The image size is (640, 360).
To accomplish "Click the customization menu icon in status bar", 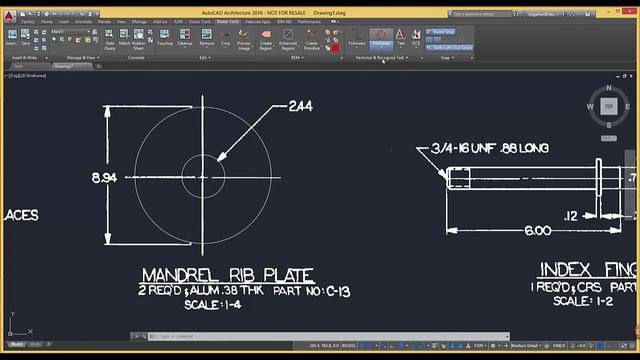I will [x=632, y=346].
